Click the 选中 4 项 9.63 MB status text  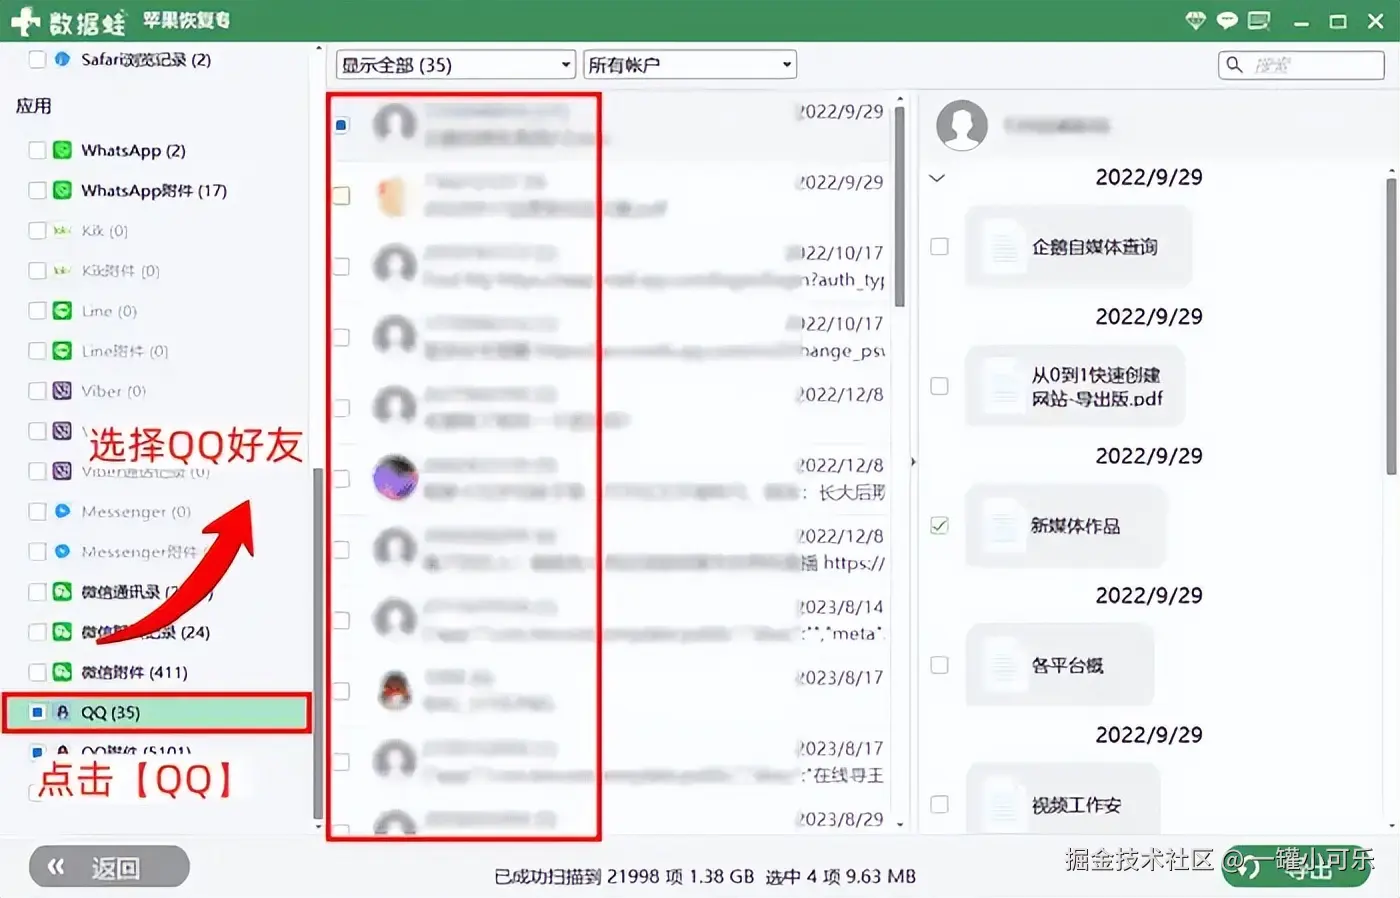coord(841,876)
